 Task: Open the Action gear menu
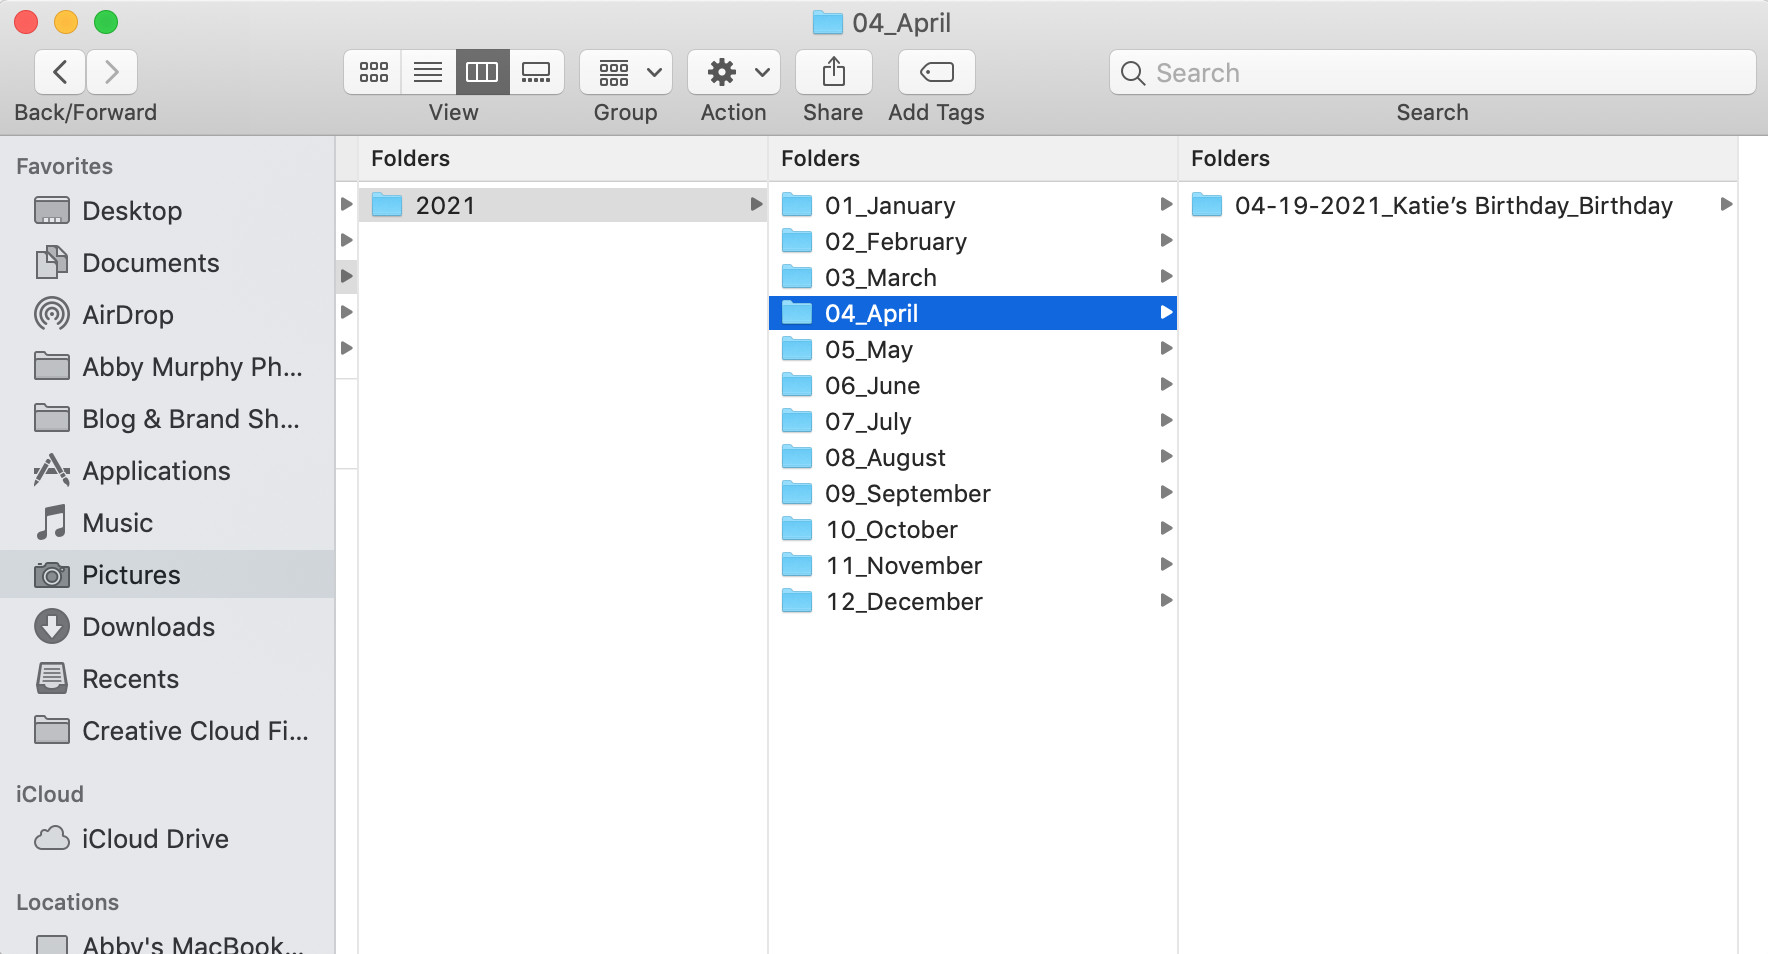pyautogui.click(x=734, y=72)
